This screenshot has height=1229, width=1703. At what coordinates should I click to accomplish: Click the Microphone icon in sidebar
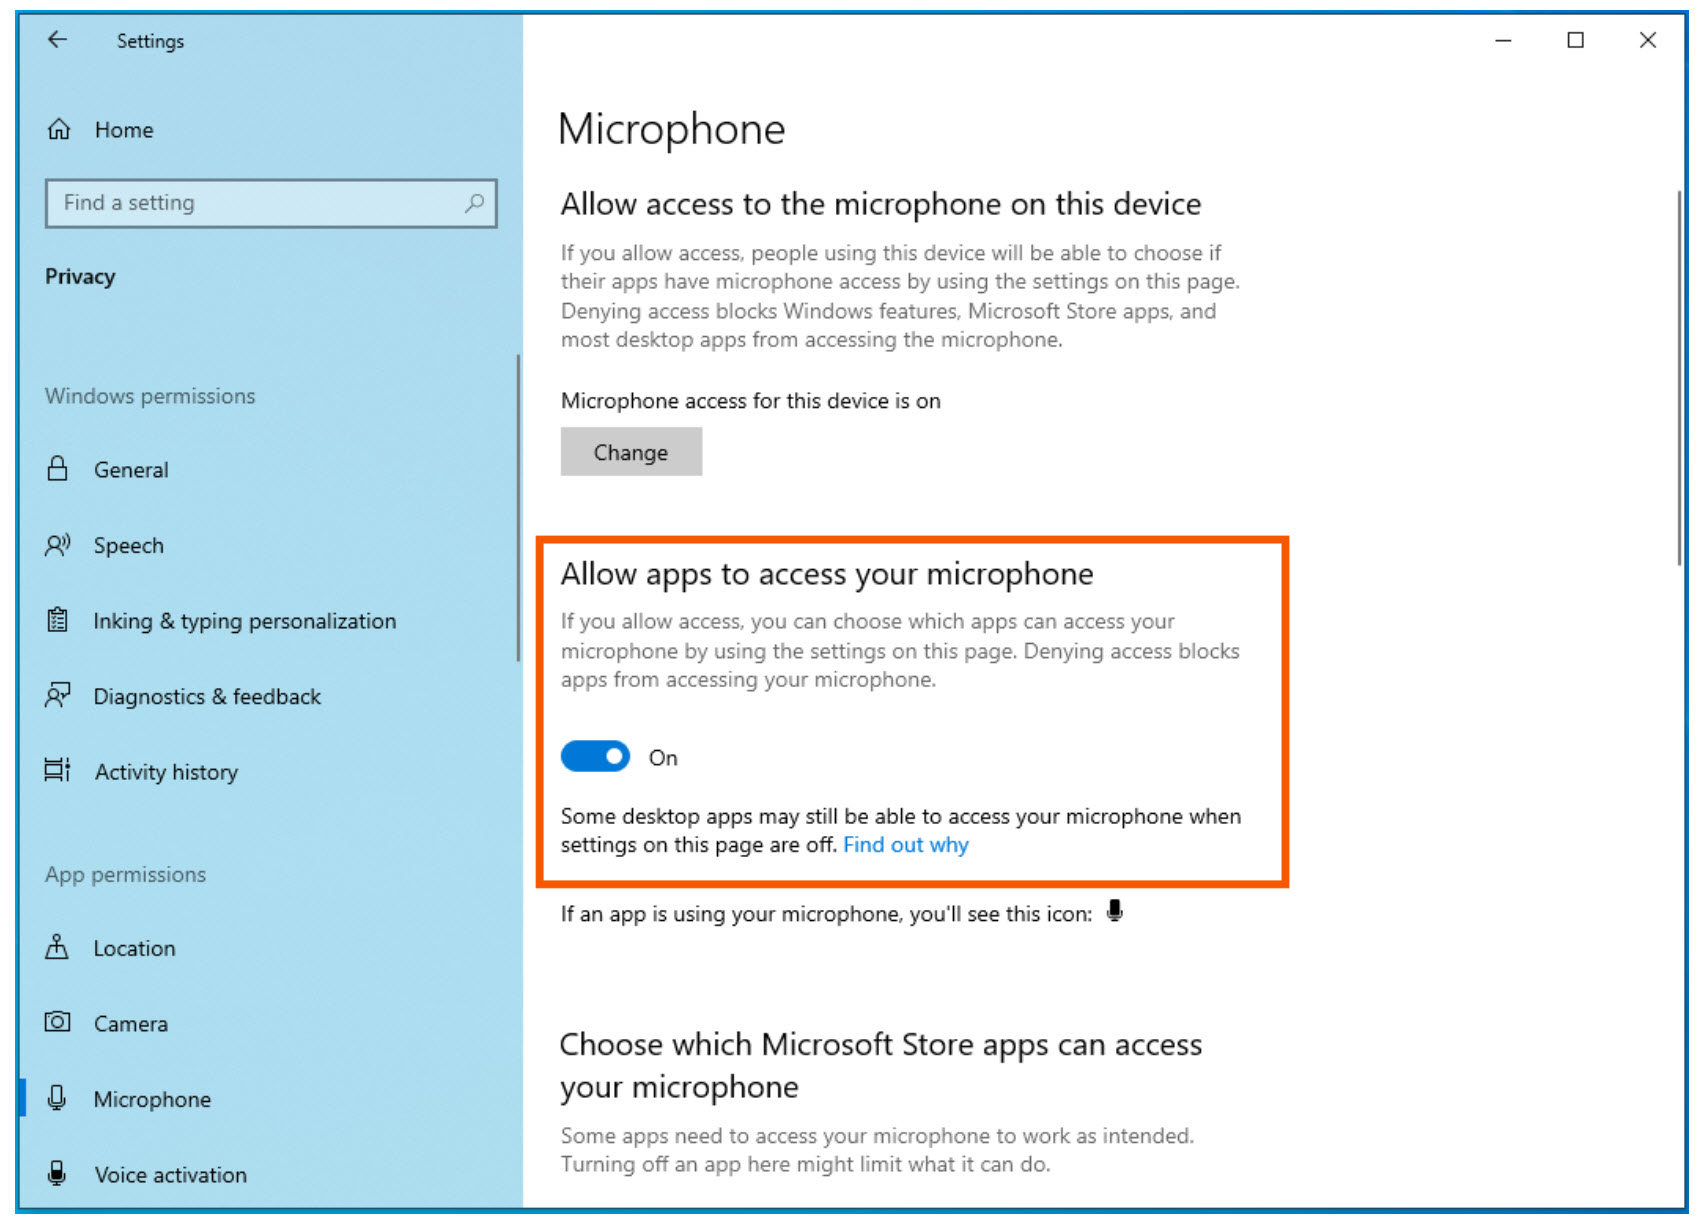click(58, 1099)
